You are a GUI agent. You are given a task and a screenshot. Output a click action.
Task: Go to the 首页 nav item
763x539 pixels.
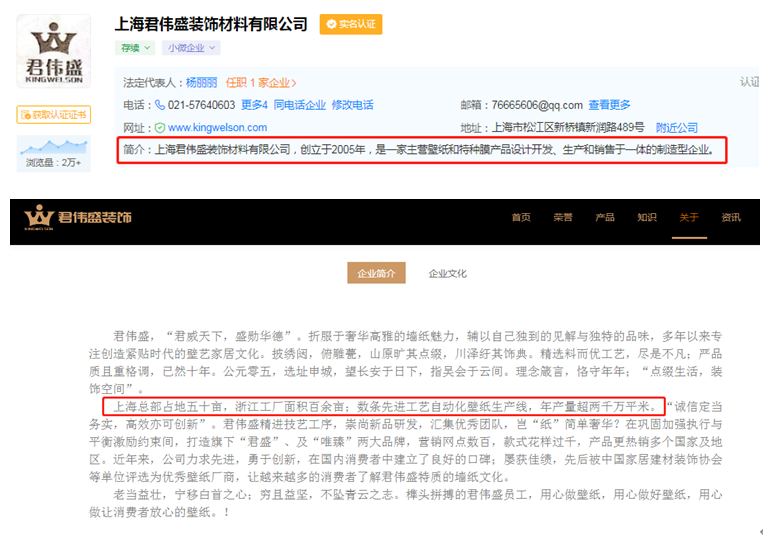[521, 217]
